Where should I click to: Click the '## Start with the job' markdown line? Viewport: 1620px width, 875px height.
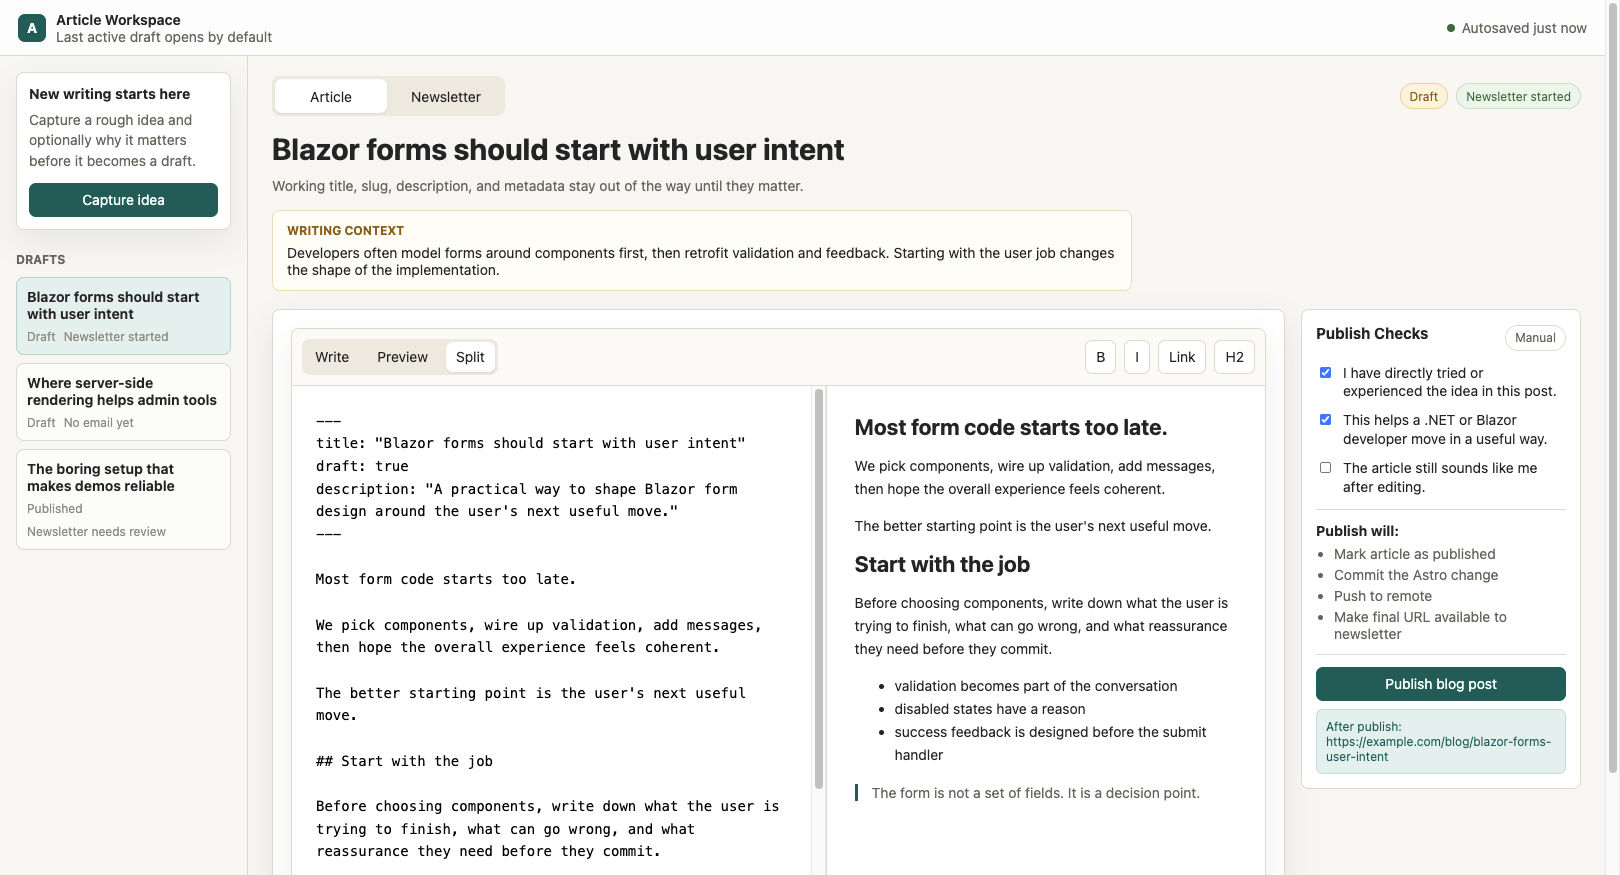(x=404, y=761)
